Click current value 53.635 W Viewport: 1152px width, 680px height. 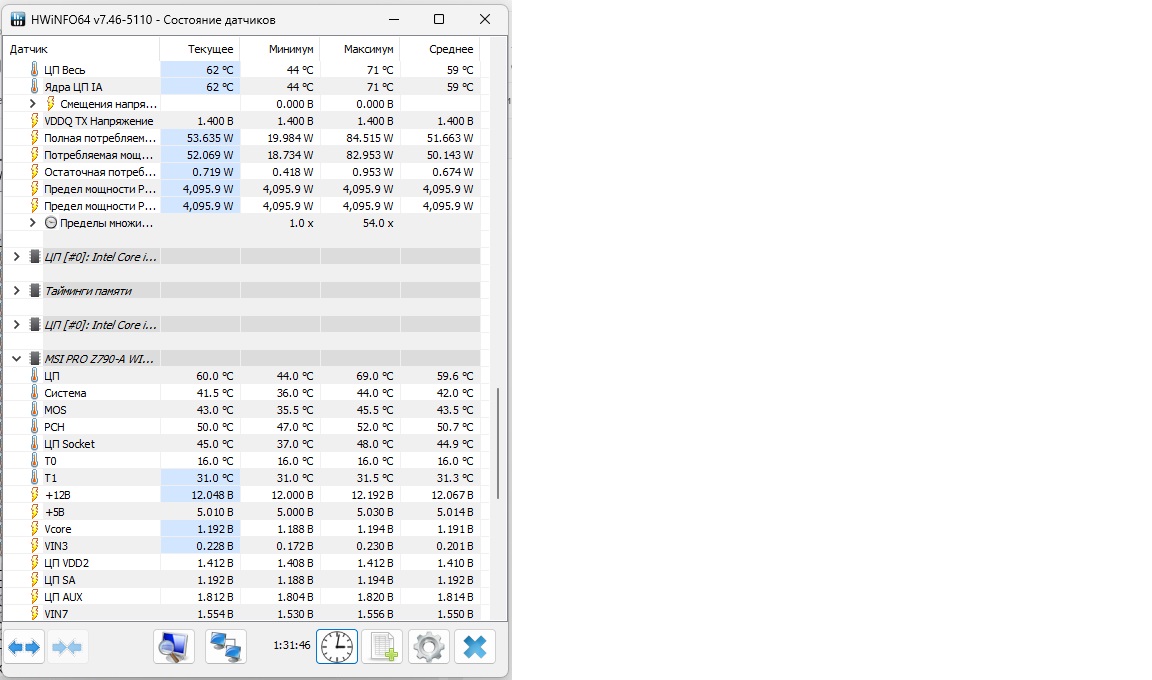pos(210,138)
